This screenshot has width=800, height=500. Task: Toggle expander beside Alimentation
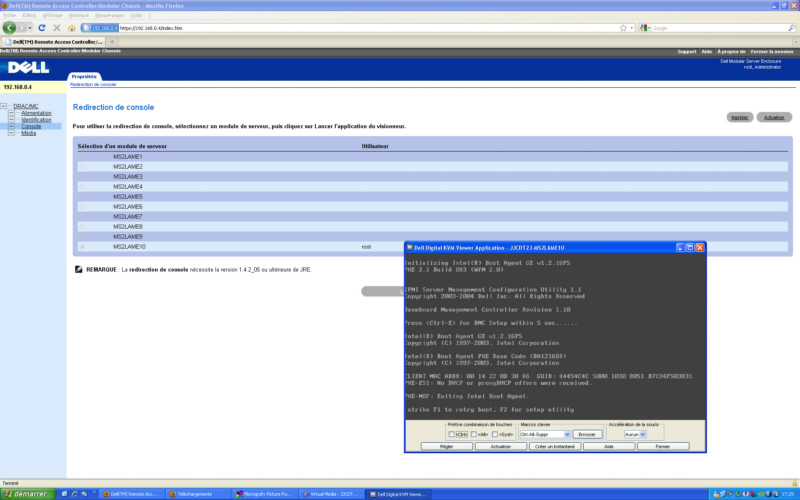coord(11,113)
